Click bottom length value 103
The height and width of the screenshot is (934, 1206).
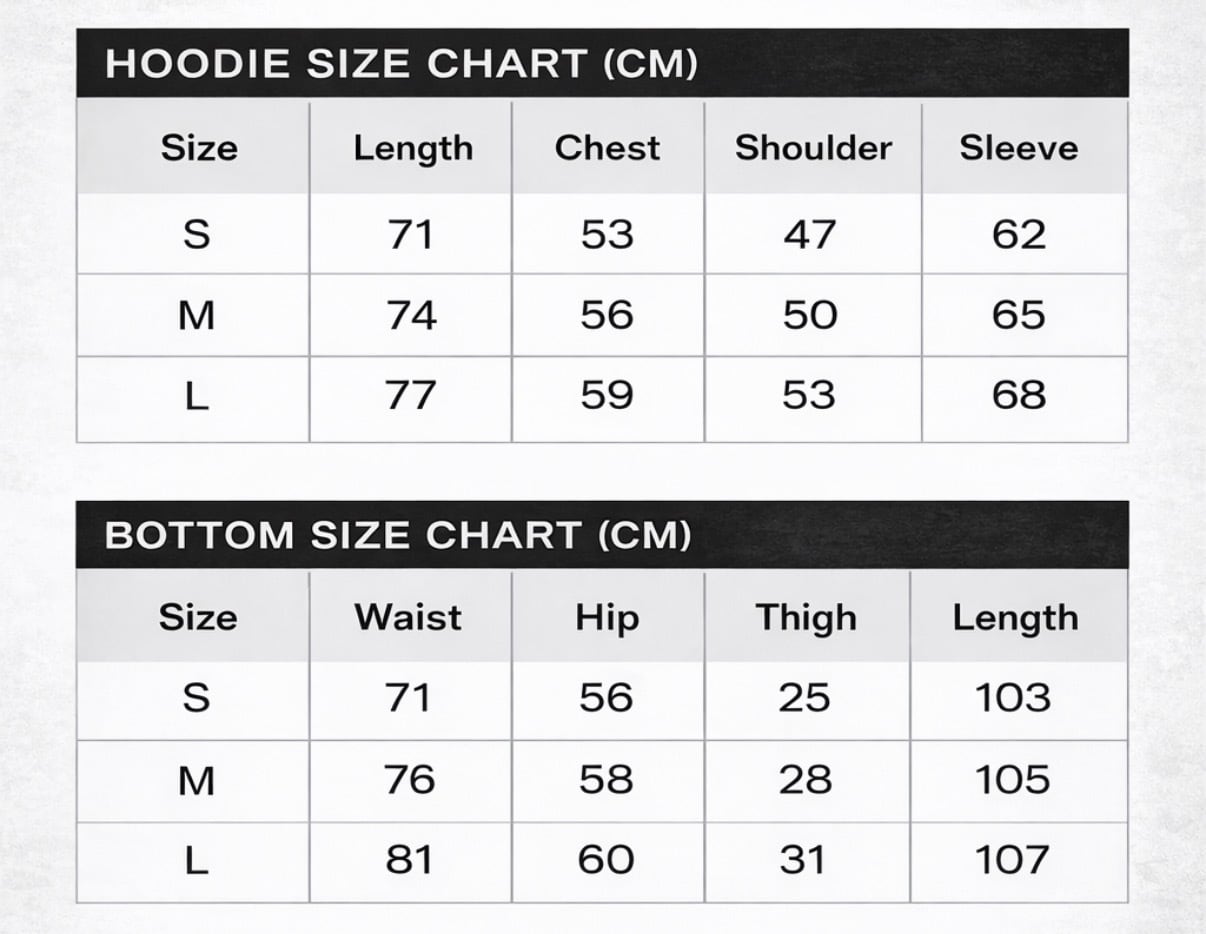click(x=1013, y=698)
